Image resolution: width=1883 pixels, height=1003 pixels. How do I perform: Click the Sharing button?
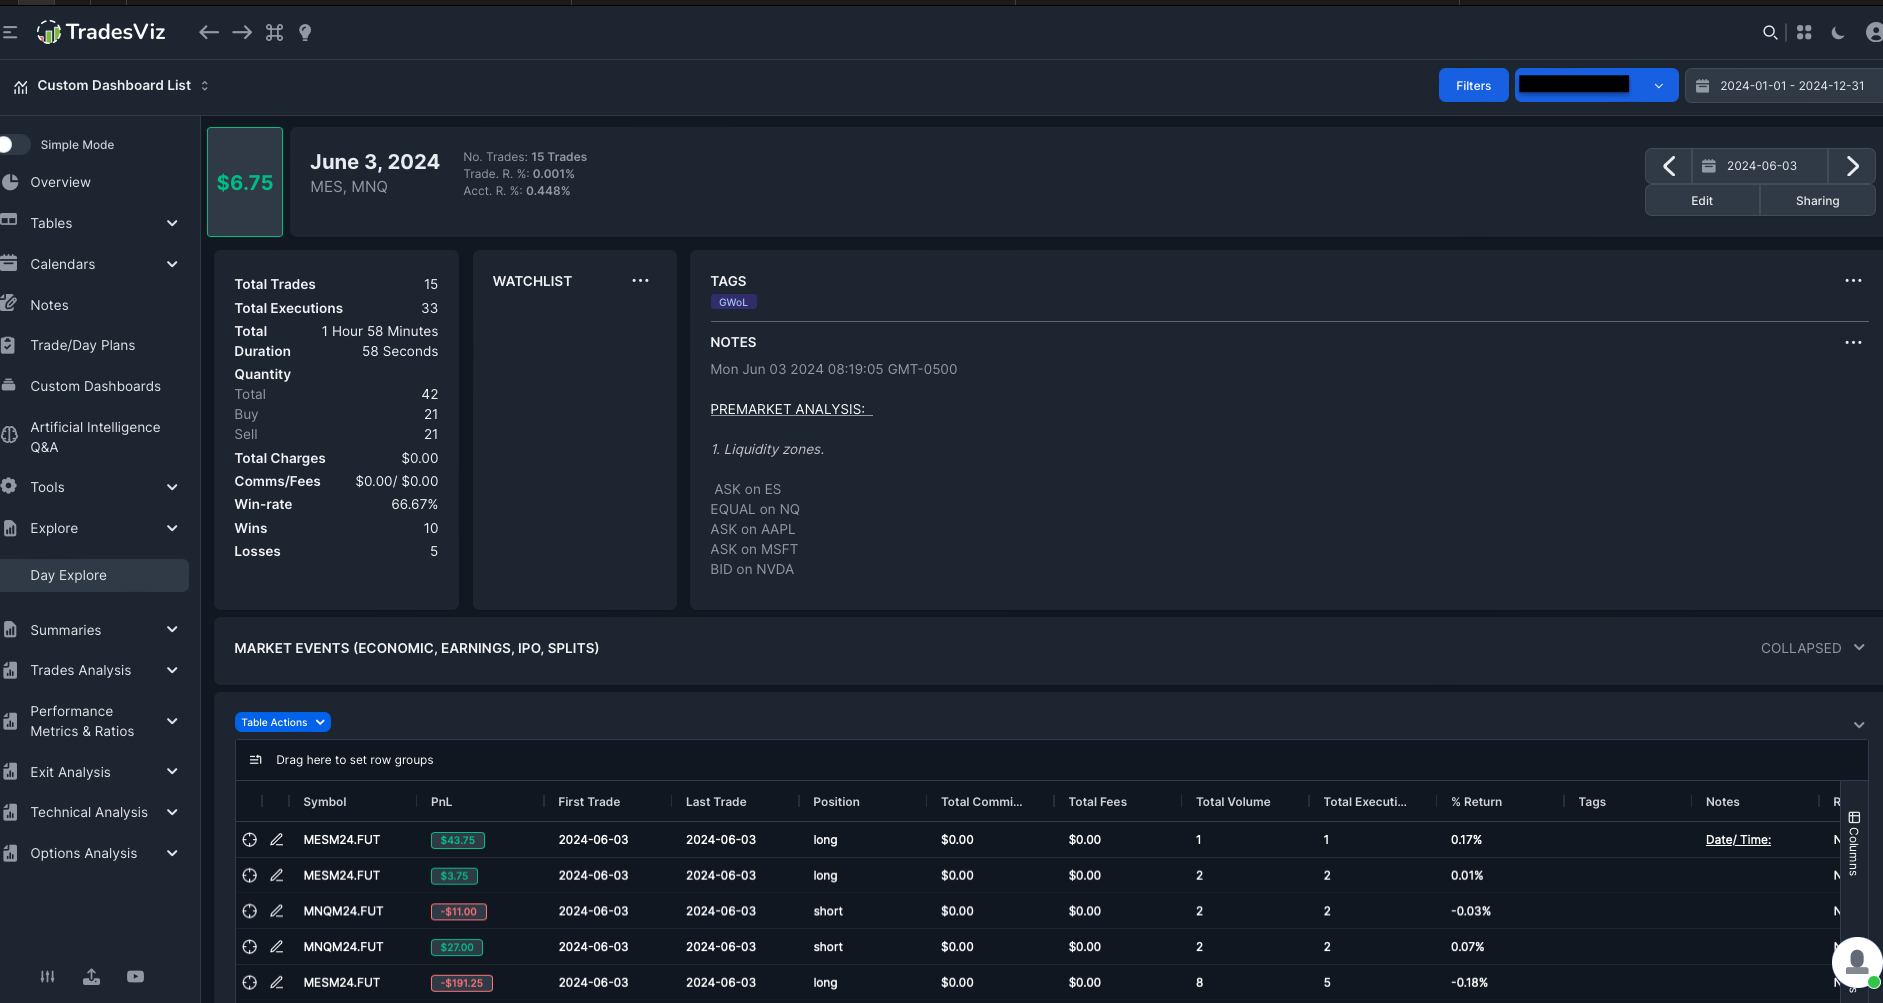point(1817,200)
